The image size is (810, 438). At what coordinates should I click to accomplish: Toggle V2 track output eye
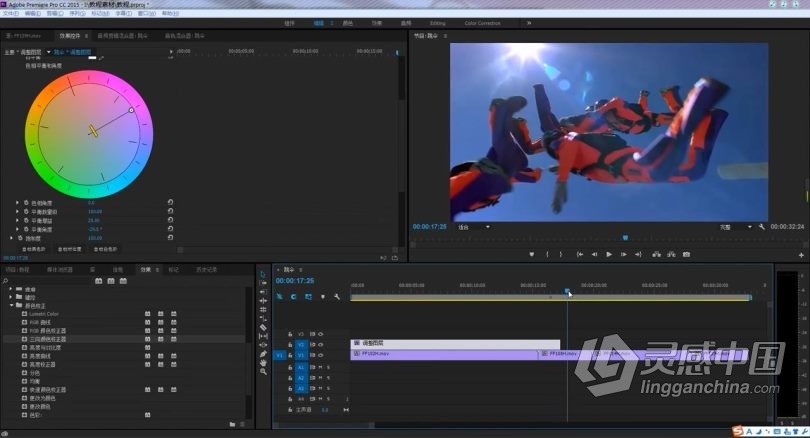[x=320, y=345]
